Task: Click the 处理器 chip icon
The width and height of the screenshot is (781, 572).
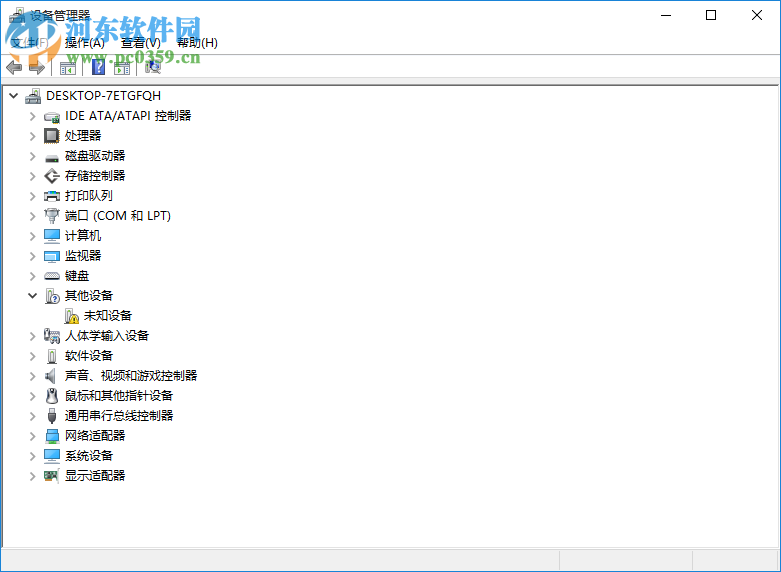Action: pos(52,136)
